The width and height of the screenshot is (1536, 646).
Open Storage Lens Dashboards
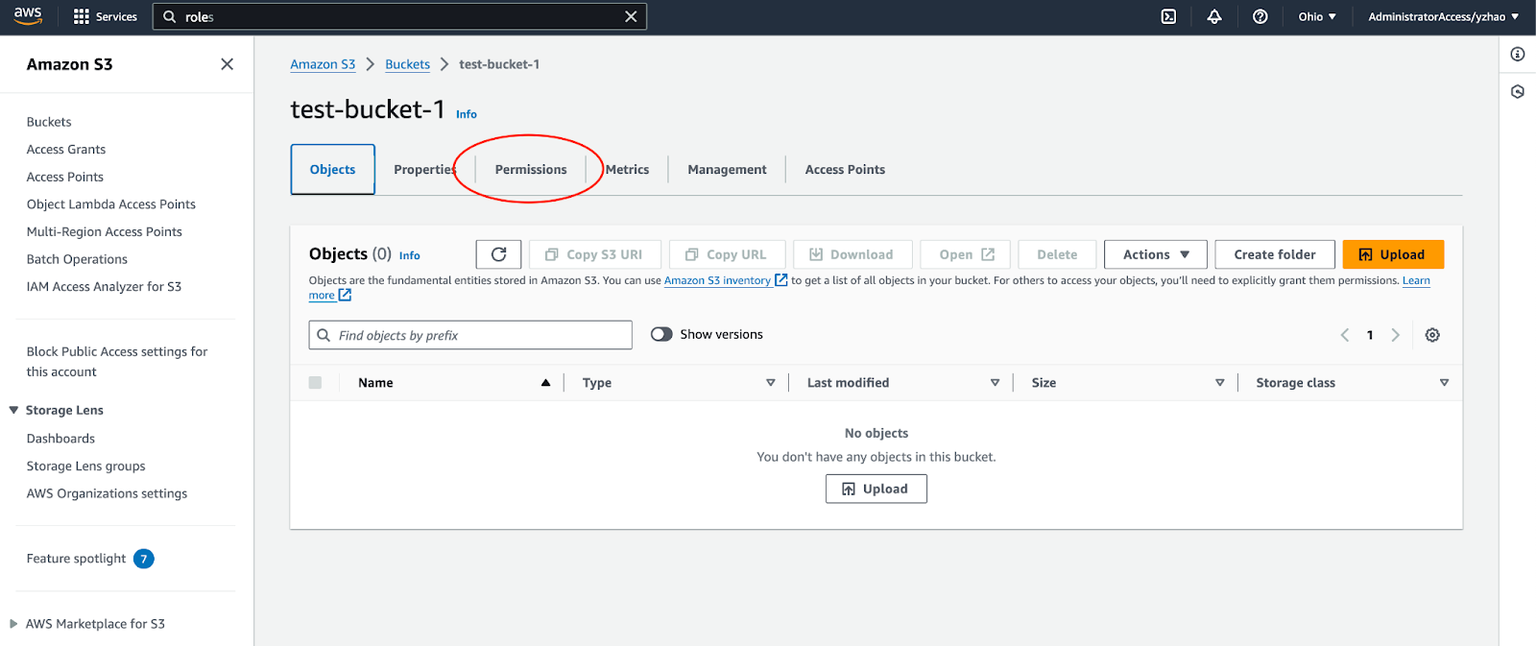pyautogui.click(x=61, y=439)
